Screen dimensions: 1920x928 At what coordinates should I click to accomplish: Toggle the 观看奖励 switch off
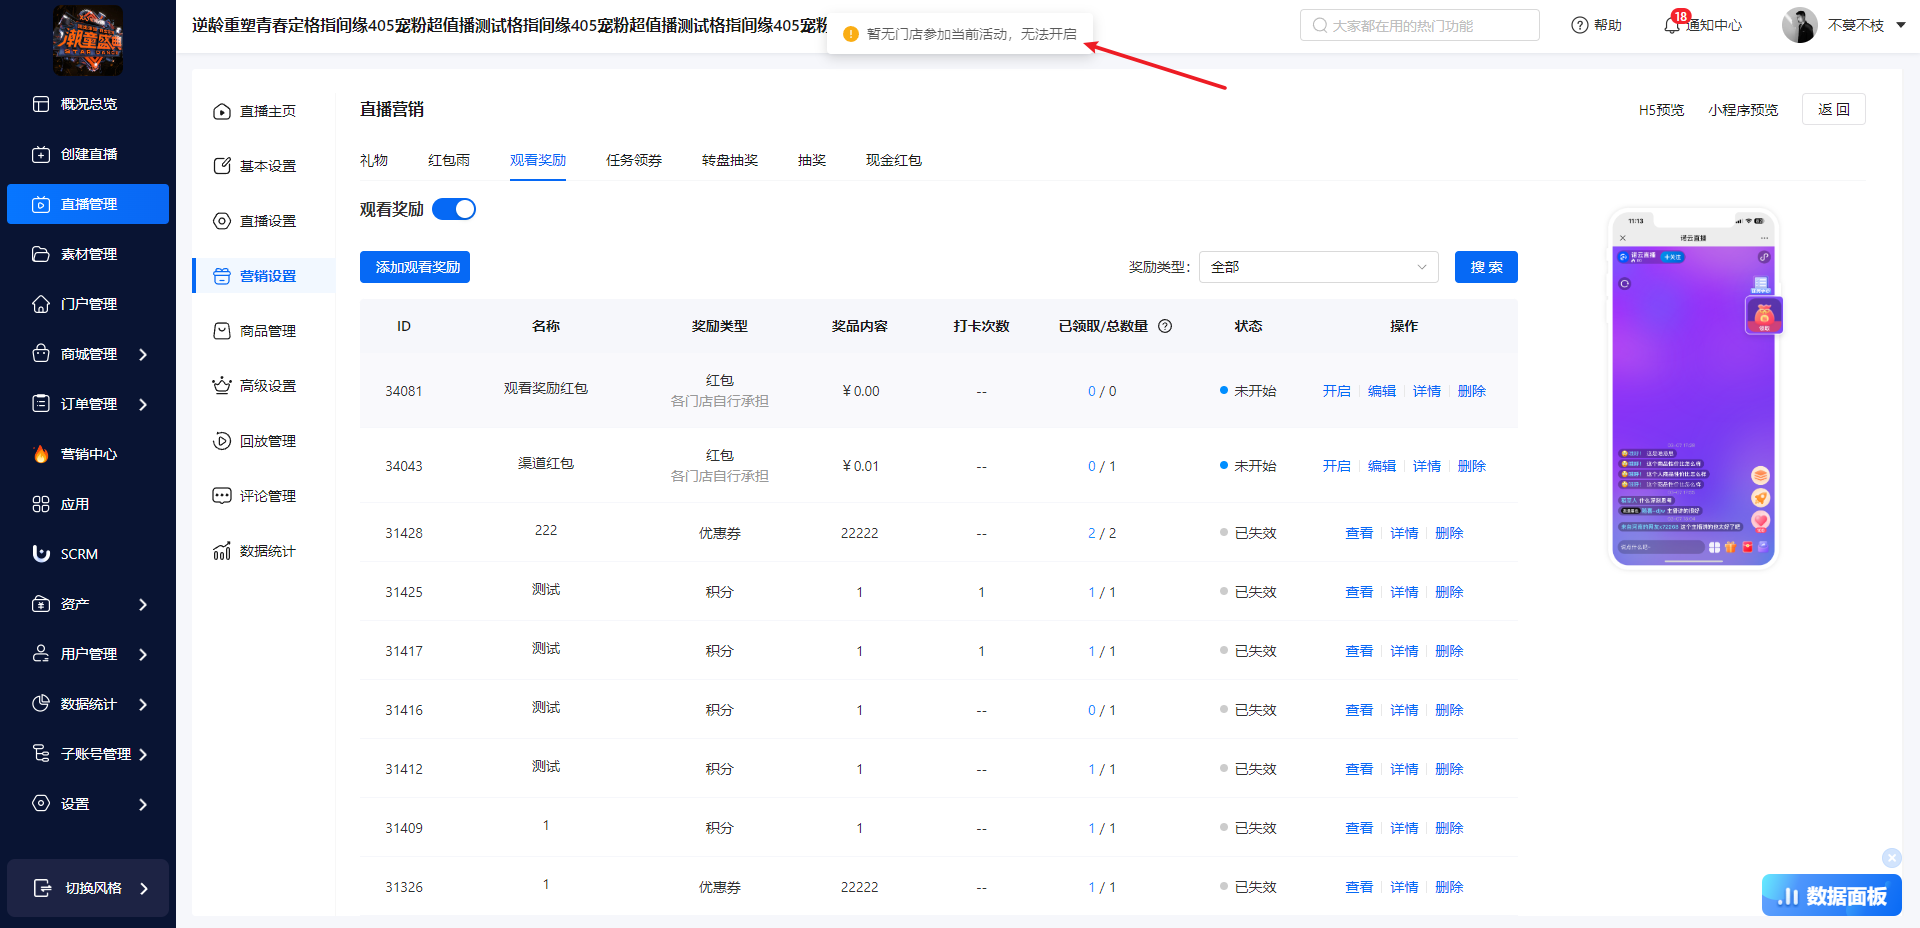click(454, 209)
